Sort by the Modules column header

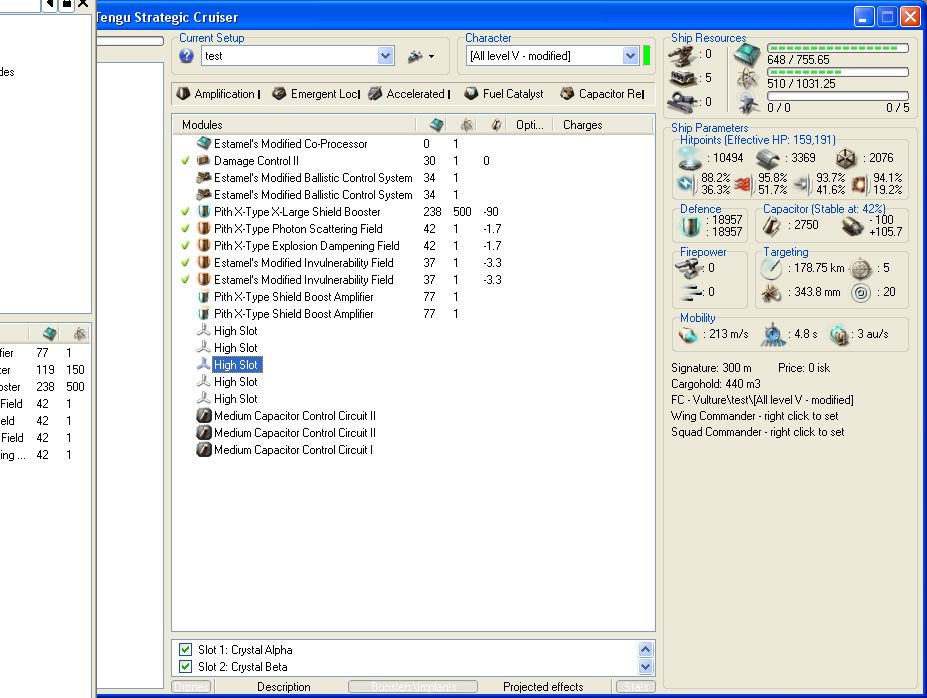pyautogui.click(x=294, y=125)
